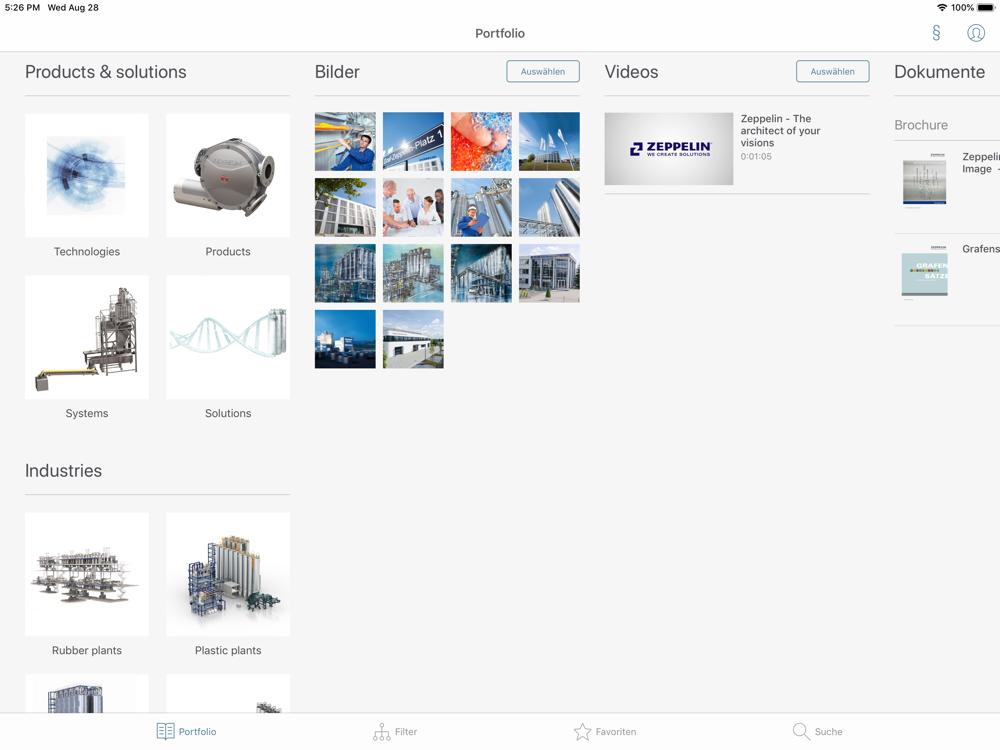Switch to the Suche tab label

[x=828, y=732]
